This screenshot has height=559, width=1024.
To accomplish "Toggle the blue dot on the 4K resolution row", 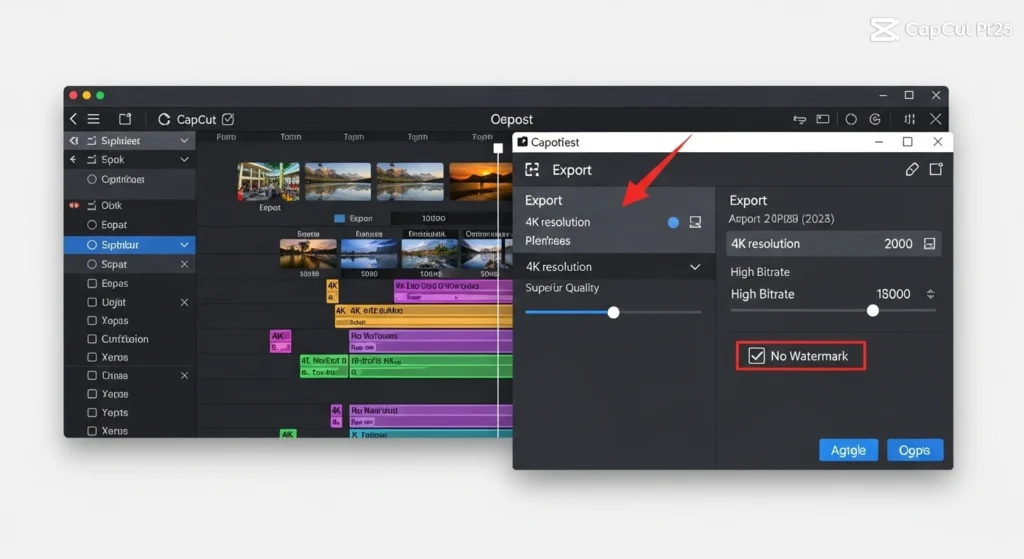I will pos(673,223).
